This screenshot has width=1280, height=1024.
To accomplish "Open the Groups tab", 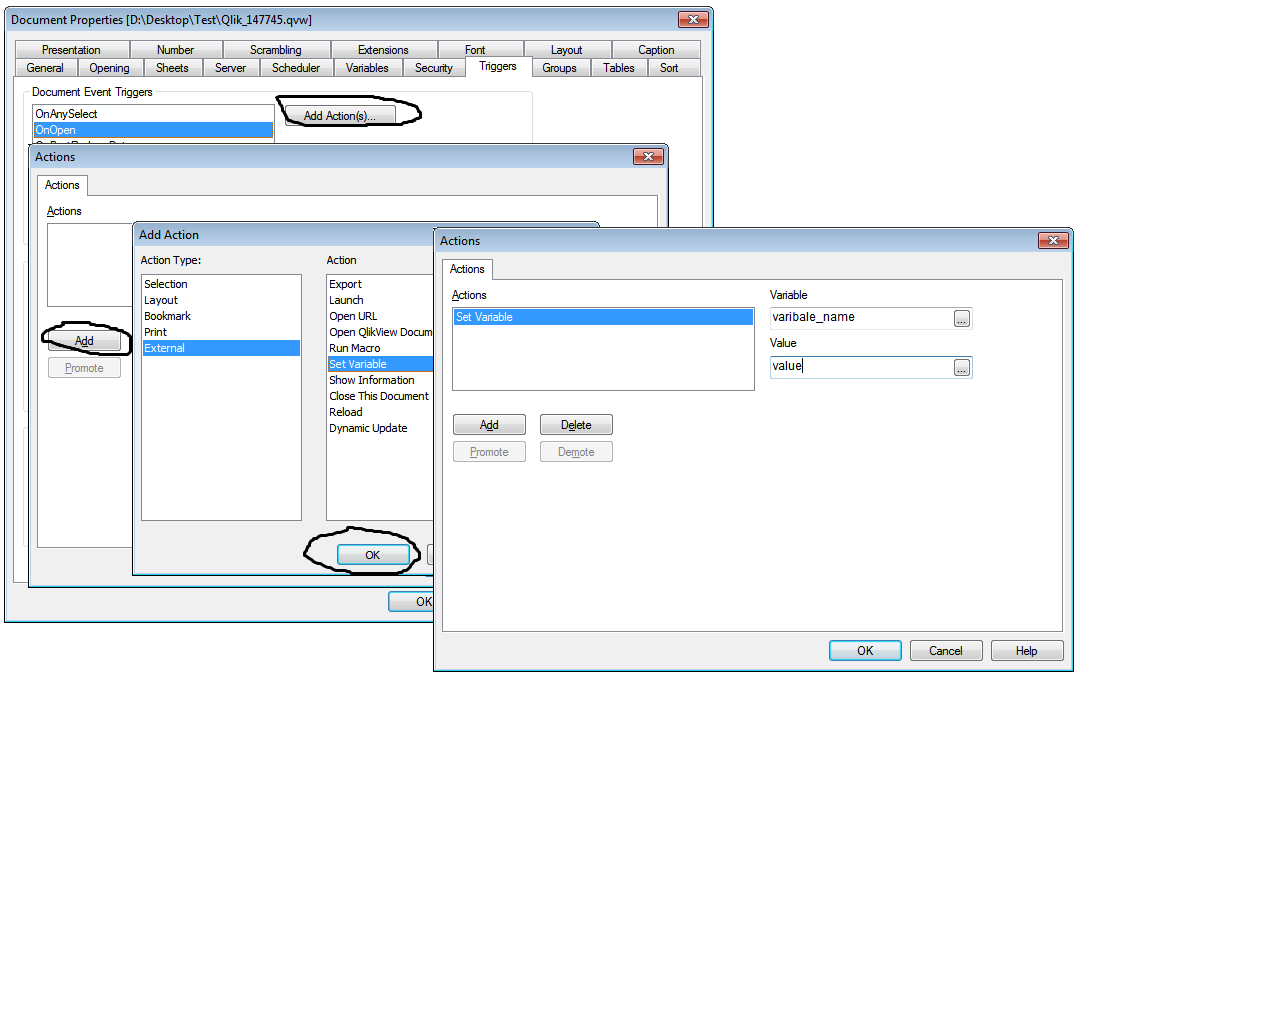I will point(559,68).
